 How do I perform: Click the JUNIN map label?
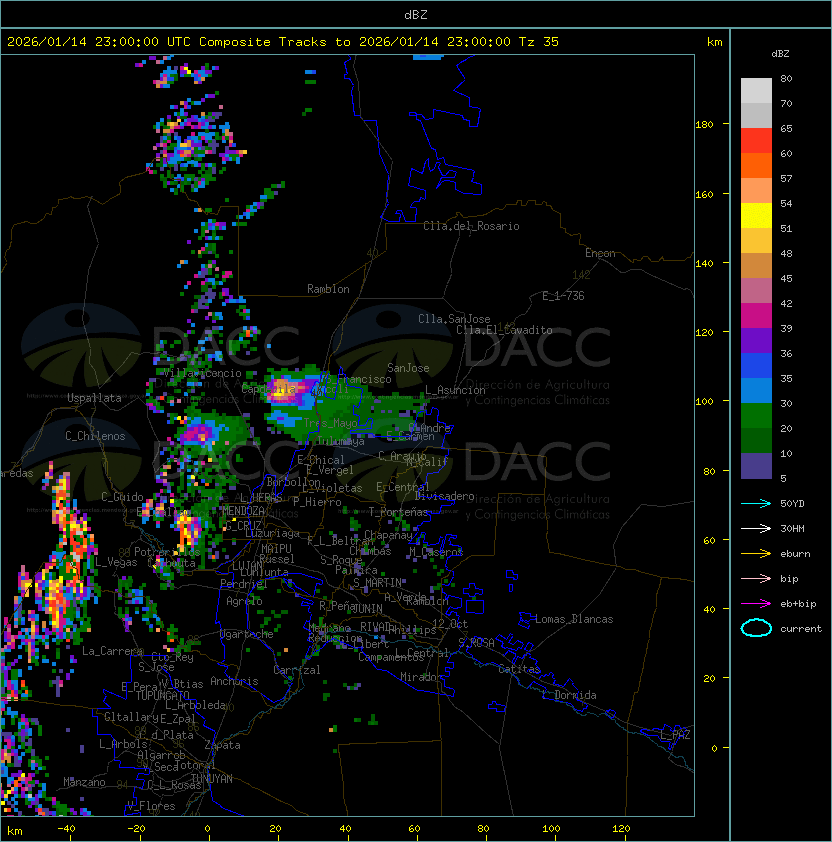[x=367, y=608]
